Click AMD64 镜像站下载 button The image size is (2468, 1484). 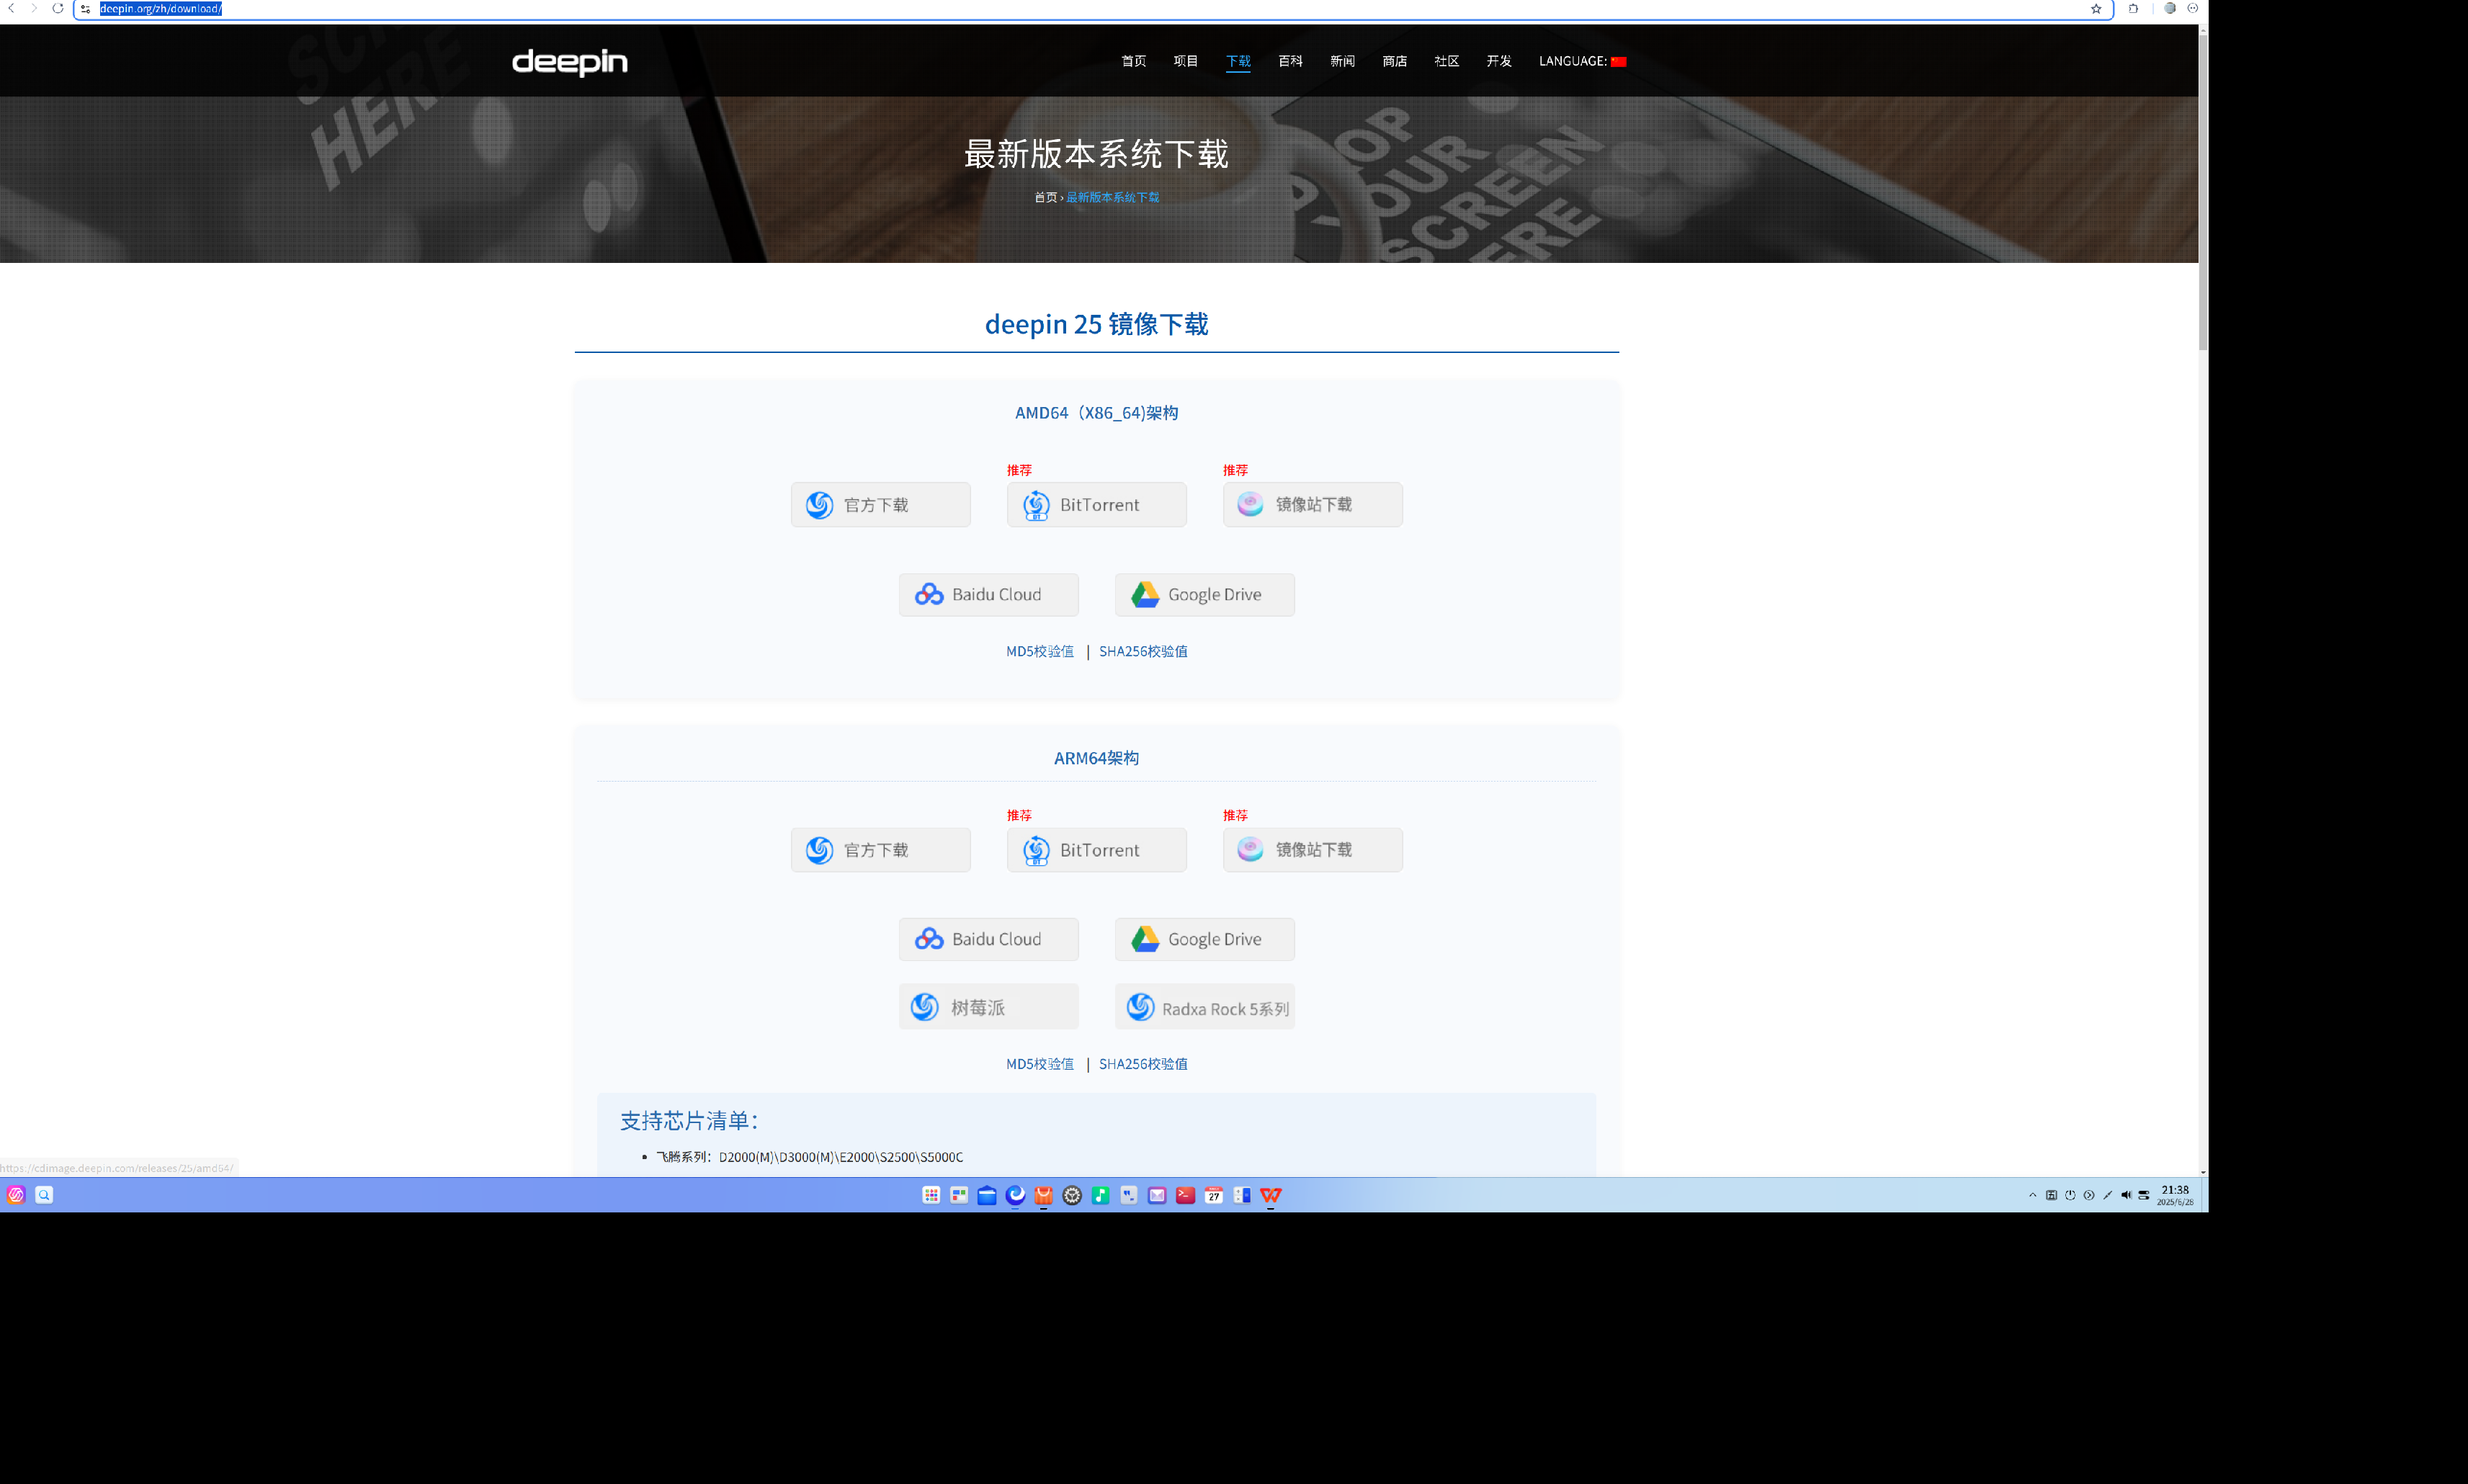[x=1312, y=505]
